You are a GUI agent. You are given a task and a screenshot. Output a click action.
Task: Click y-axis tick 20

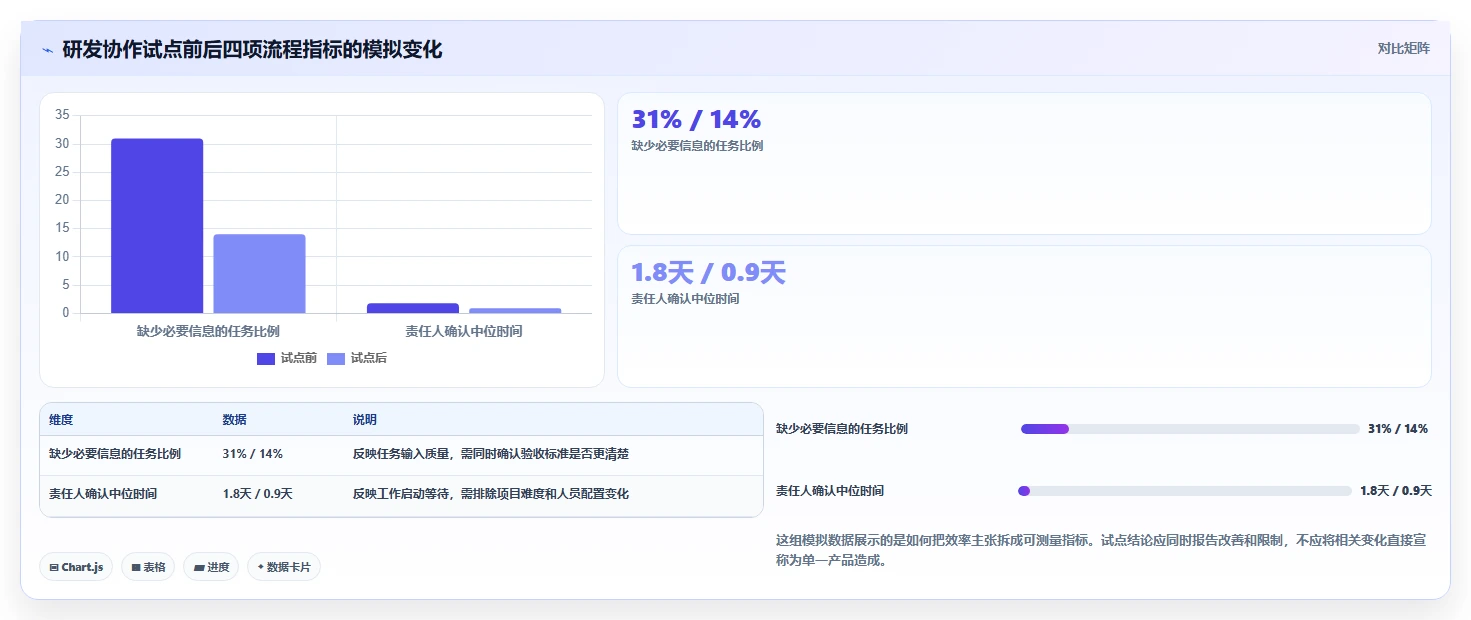coord(62,200)
